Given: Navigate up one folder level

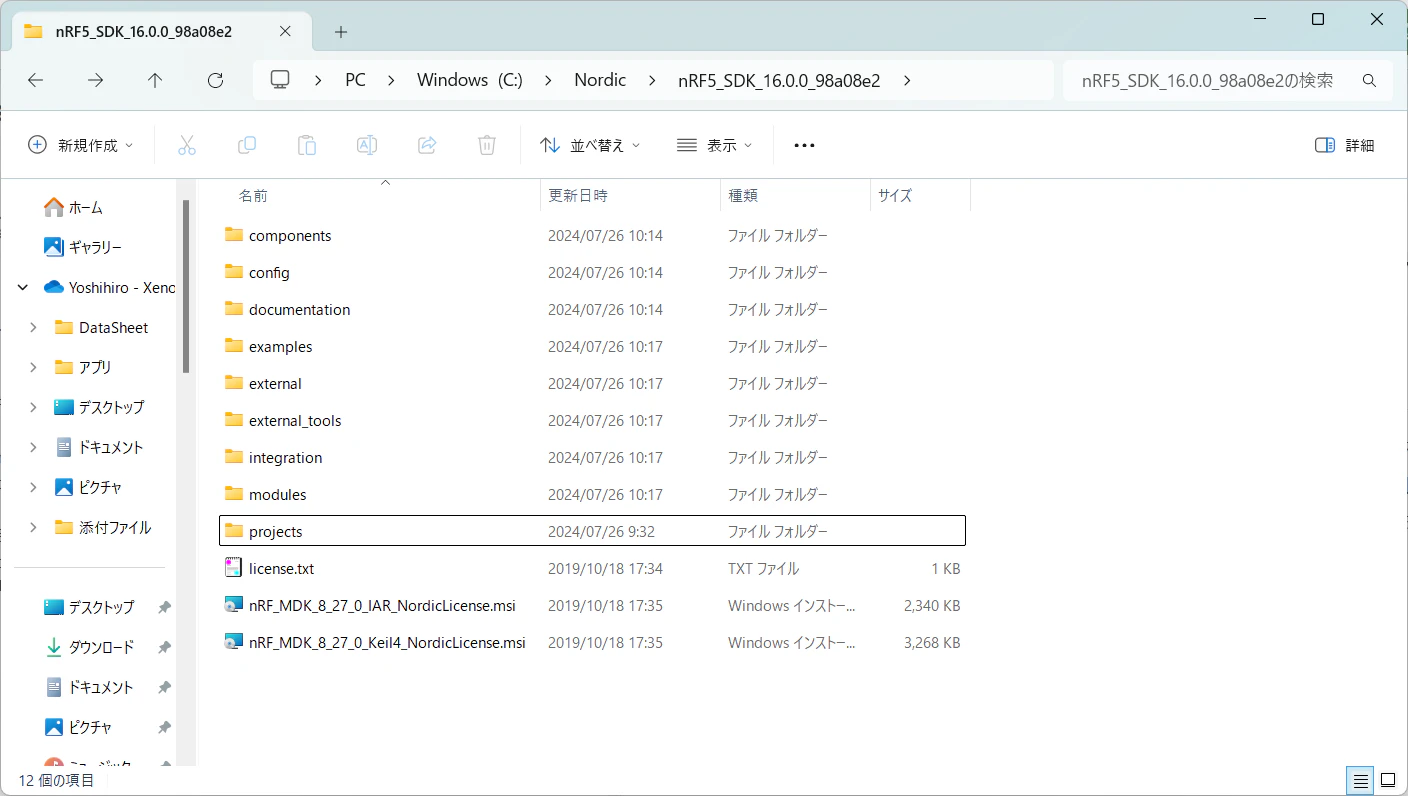Looking at the screenshot, I should click(x=155, y=81).
